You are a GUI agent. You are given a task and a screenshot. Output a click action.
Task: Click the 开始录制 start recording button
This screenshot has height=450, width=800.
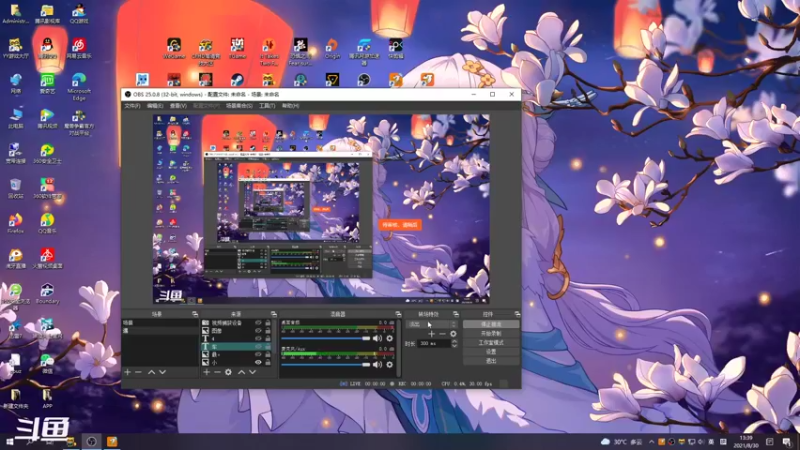click(x=491, y=333)
